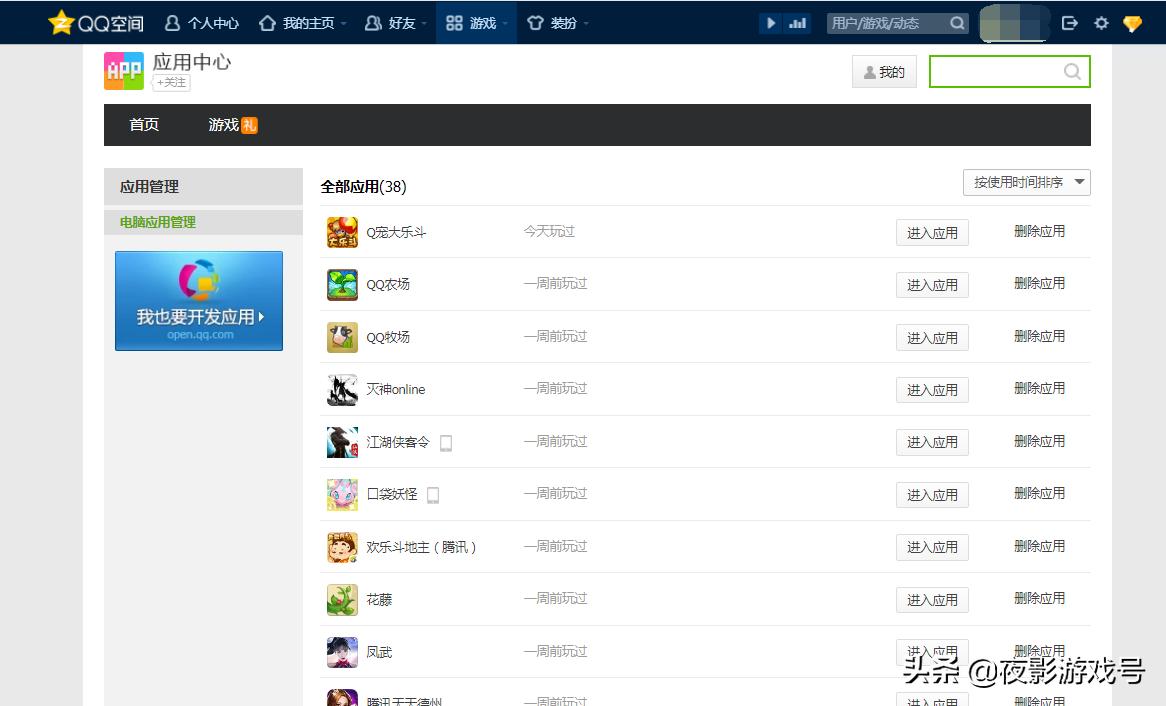Click the app center search magnifier icon
1166x706 pixels.
(1072, 71)
